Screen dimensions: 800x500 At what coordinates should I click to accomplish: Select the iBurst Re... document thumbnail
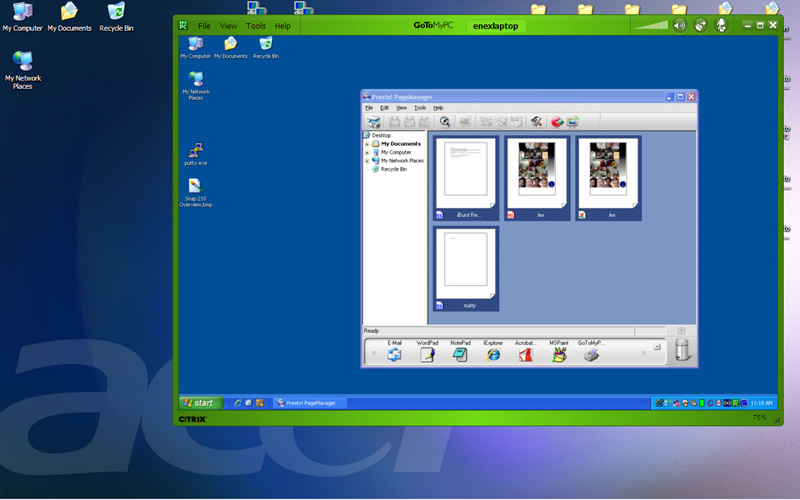[x=466, y=178]
